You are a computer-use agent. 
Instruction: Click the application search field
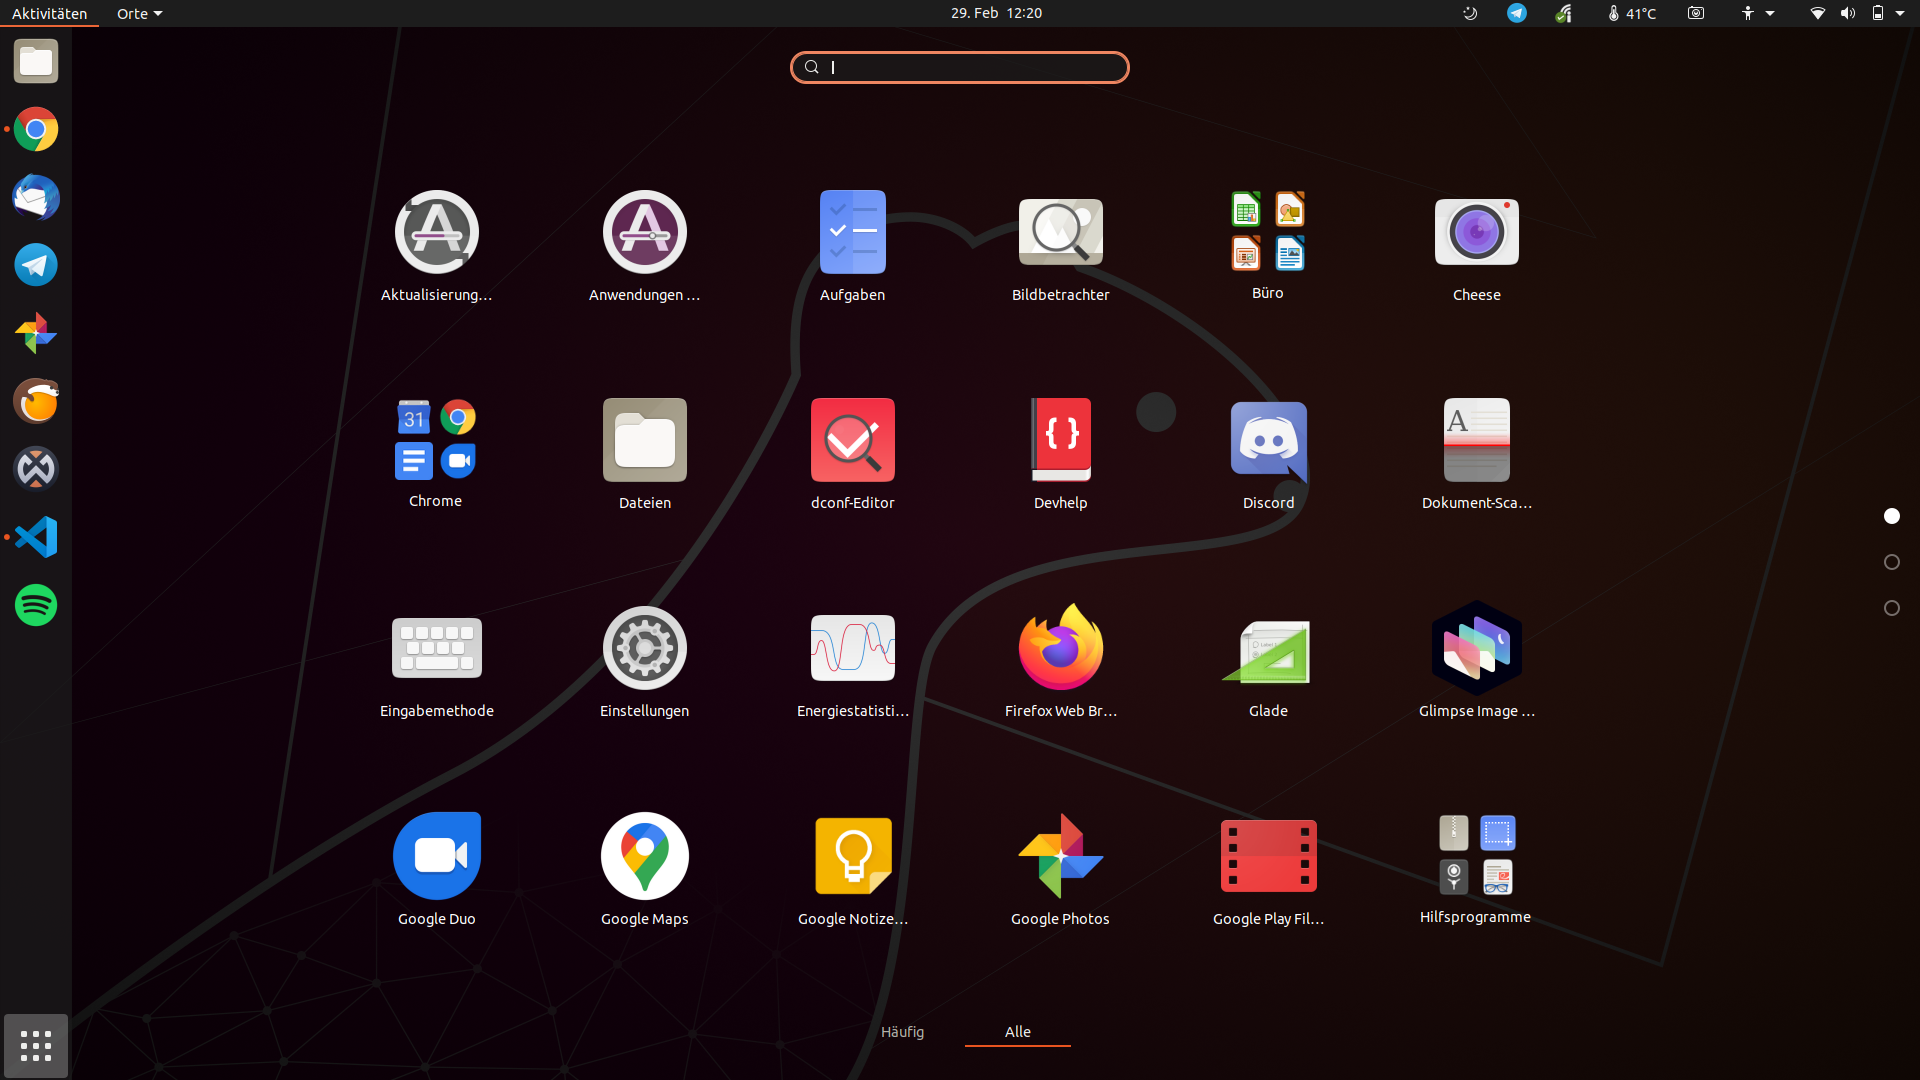point(960,67)
